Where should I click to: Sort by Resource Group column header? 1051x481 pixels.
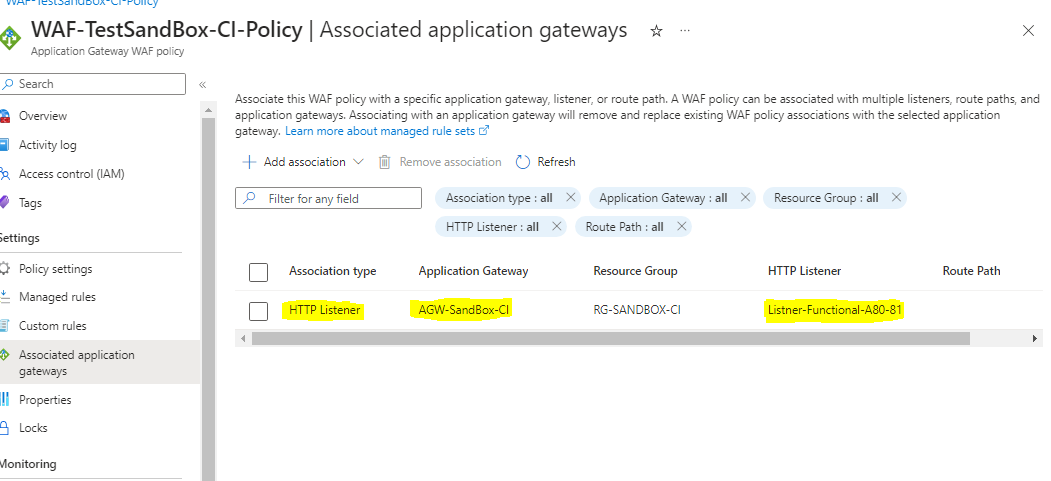635,271
